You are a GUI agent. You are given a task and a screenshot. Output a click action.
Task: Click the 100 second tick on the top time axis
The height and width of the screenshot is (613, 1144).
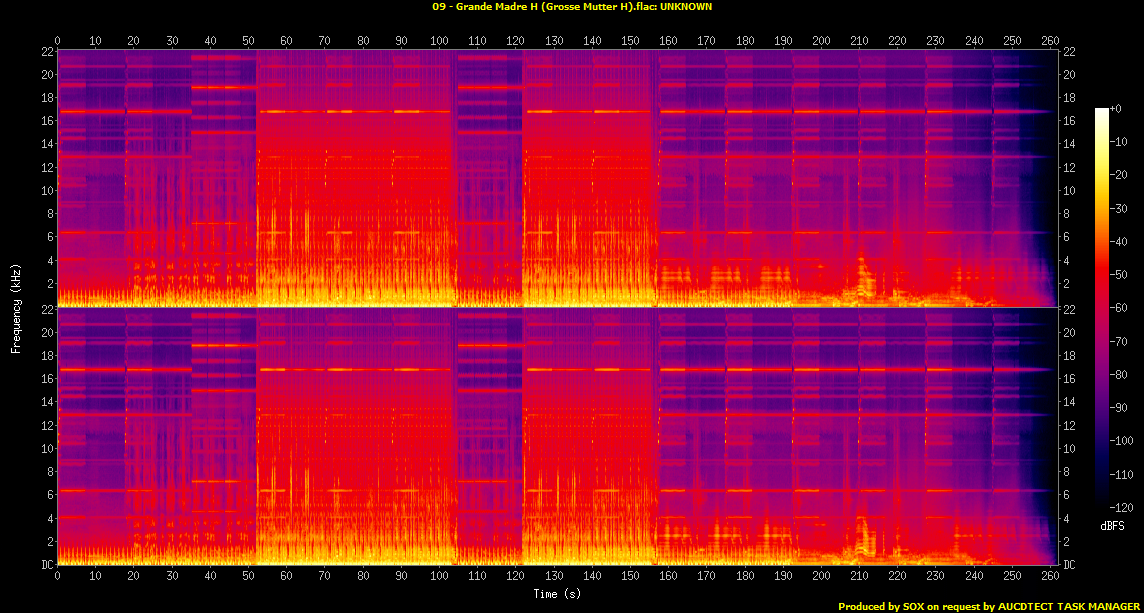(439, 41)
